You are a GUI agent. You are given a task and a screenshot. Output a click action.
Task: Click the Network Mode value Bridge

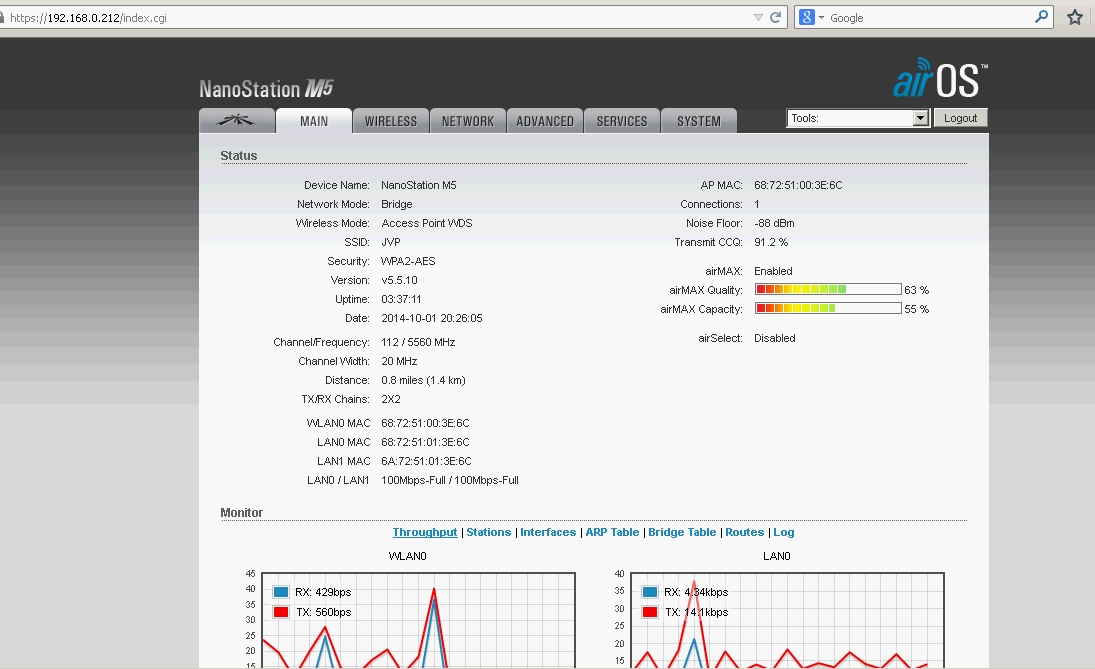(397, 205)
